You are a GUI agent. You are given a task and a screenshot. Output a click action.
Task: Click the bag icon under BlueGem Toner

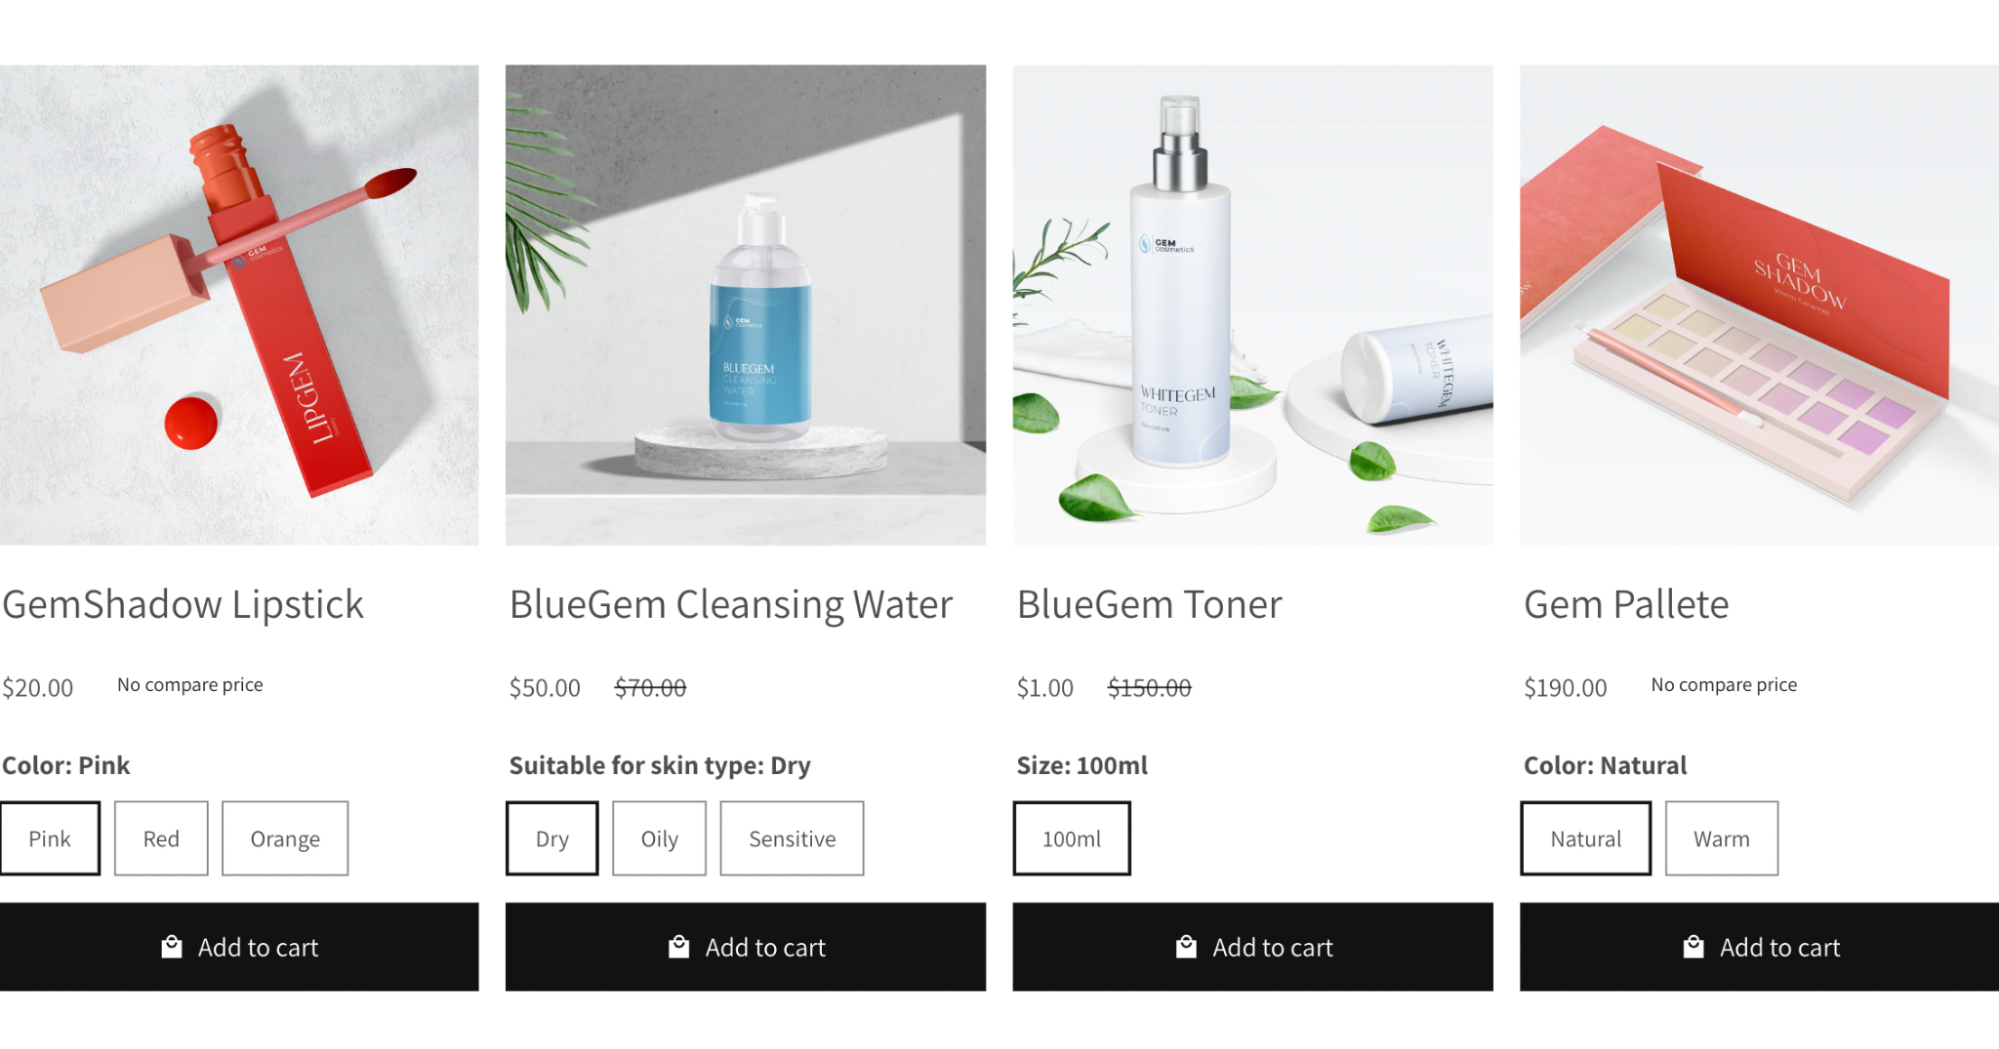(1186, 946)
